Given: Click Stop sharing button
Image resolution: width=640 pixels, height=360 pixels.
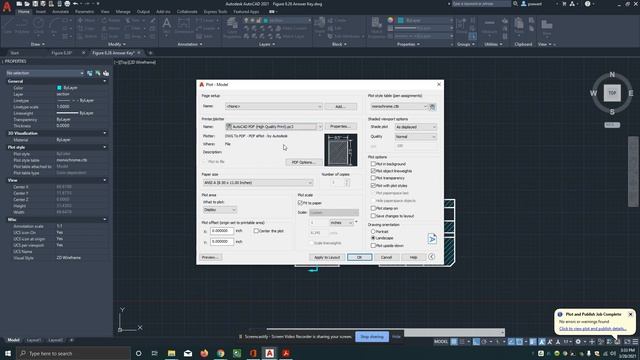Looking at the screenshot, I should tap(372, 337).
